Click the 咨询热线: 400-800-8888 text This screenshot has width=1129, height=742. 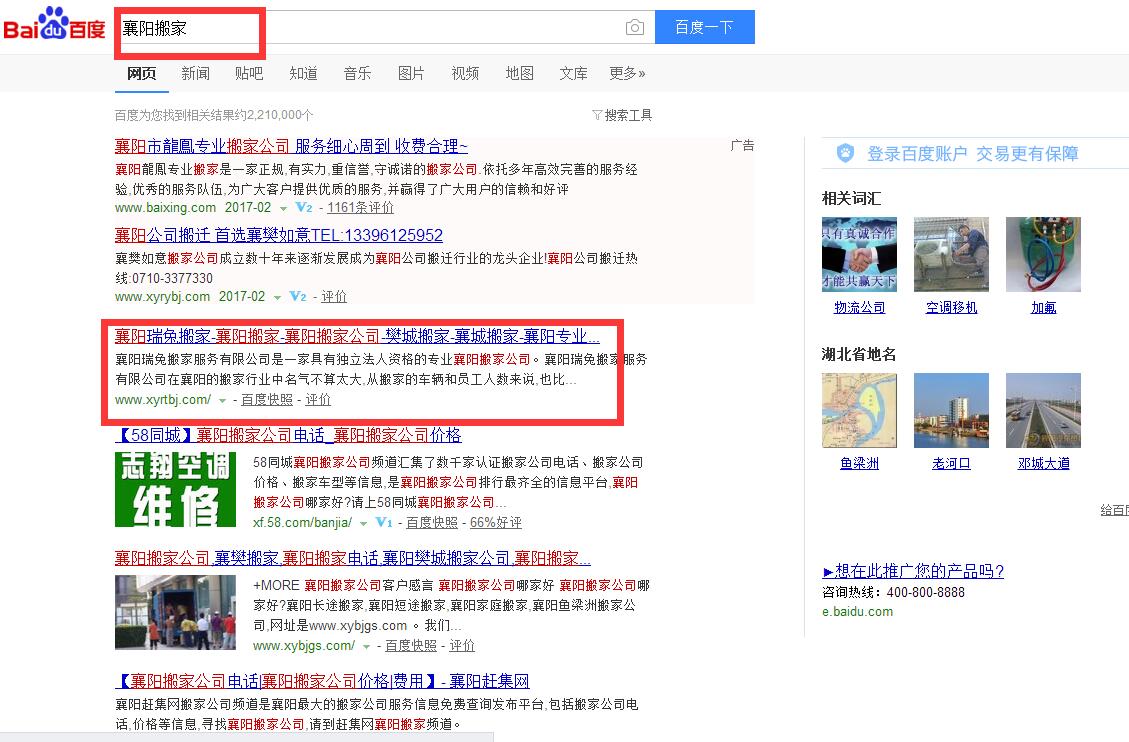point(894,592)
